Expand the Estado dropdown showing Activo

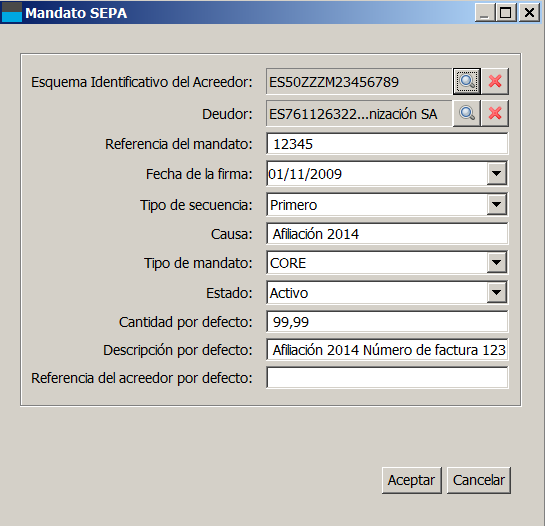pyautogui.click(x=496, y=292)
